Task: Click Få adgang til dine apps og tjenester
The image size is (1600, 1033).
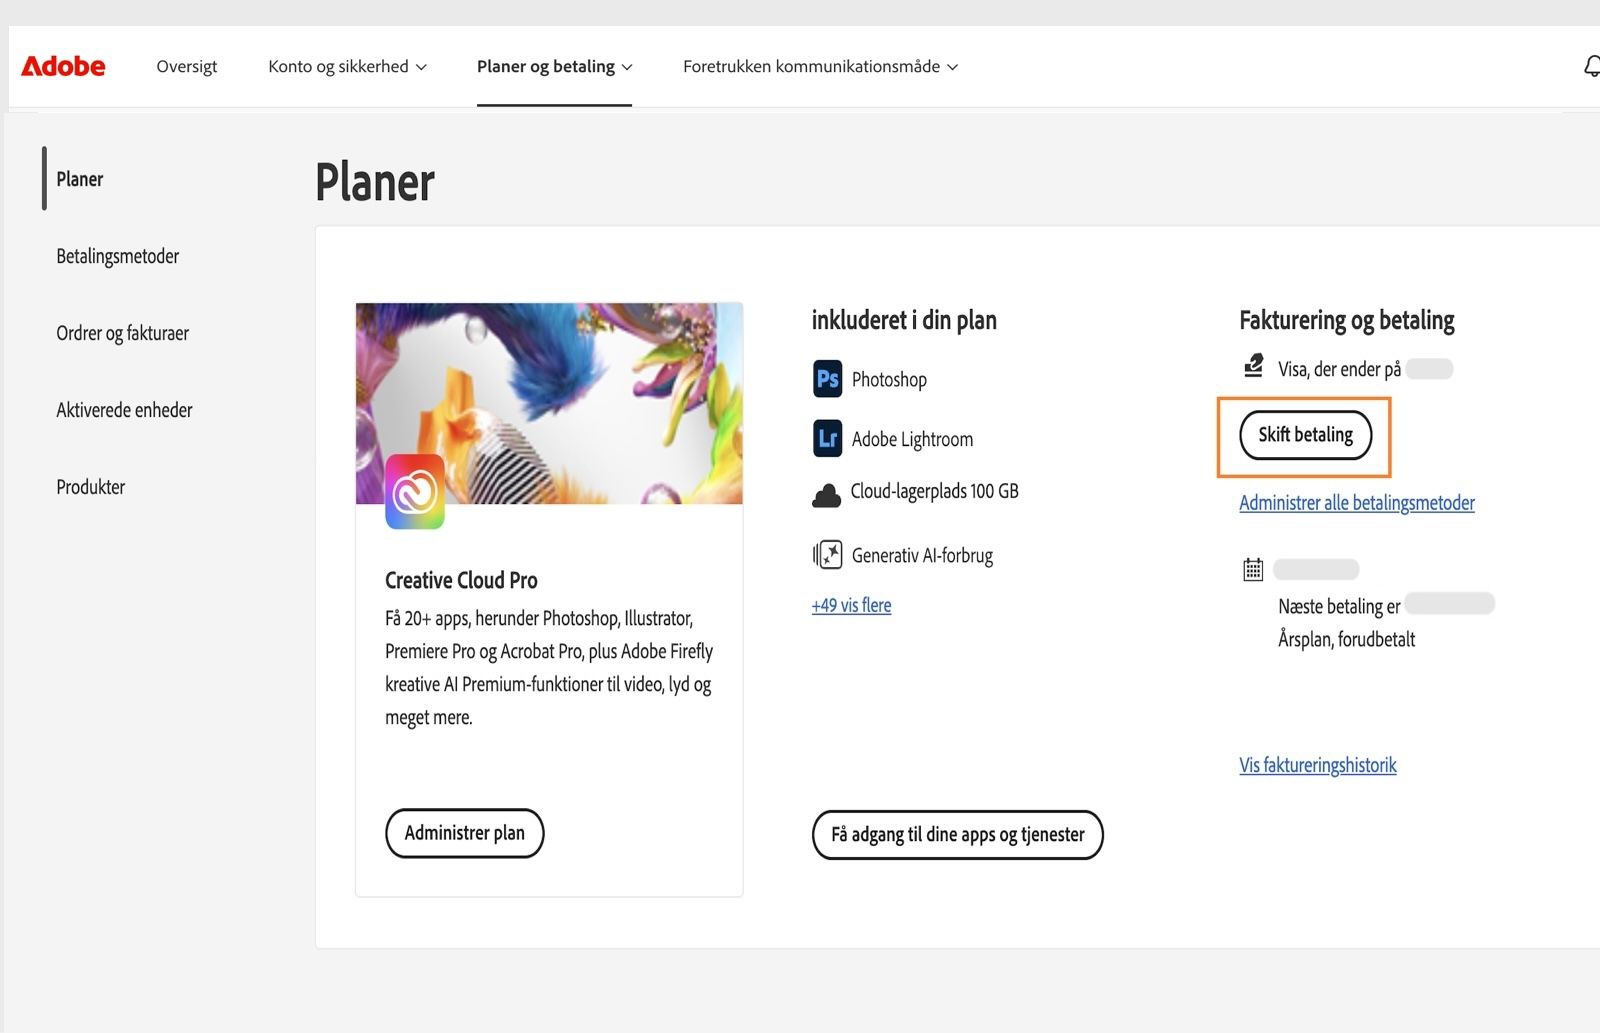Action: [957, 835]
